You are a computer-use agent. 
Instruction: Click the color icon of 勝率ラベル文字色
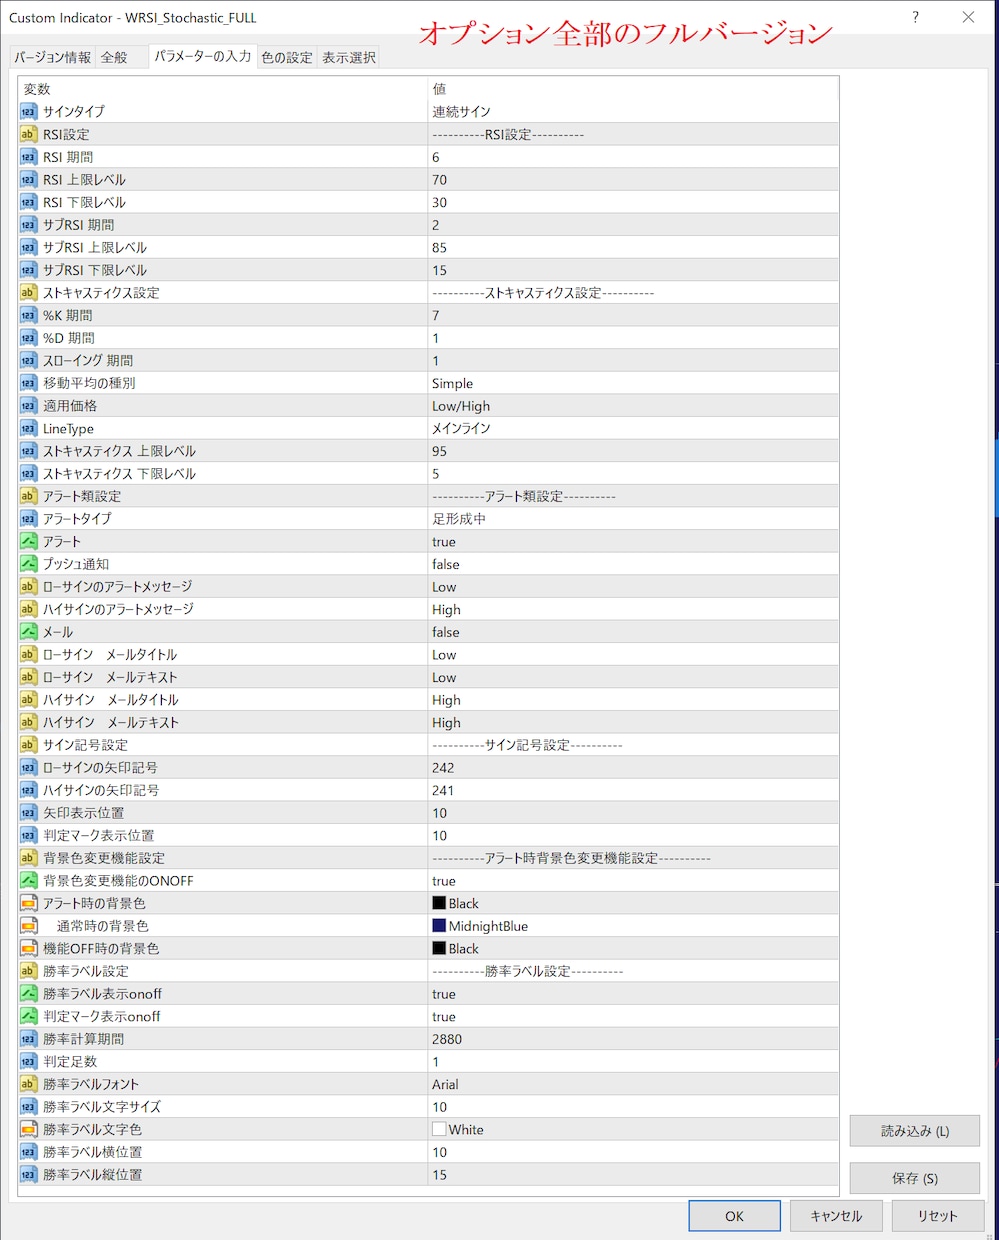tap(28, 1129)
